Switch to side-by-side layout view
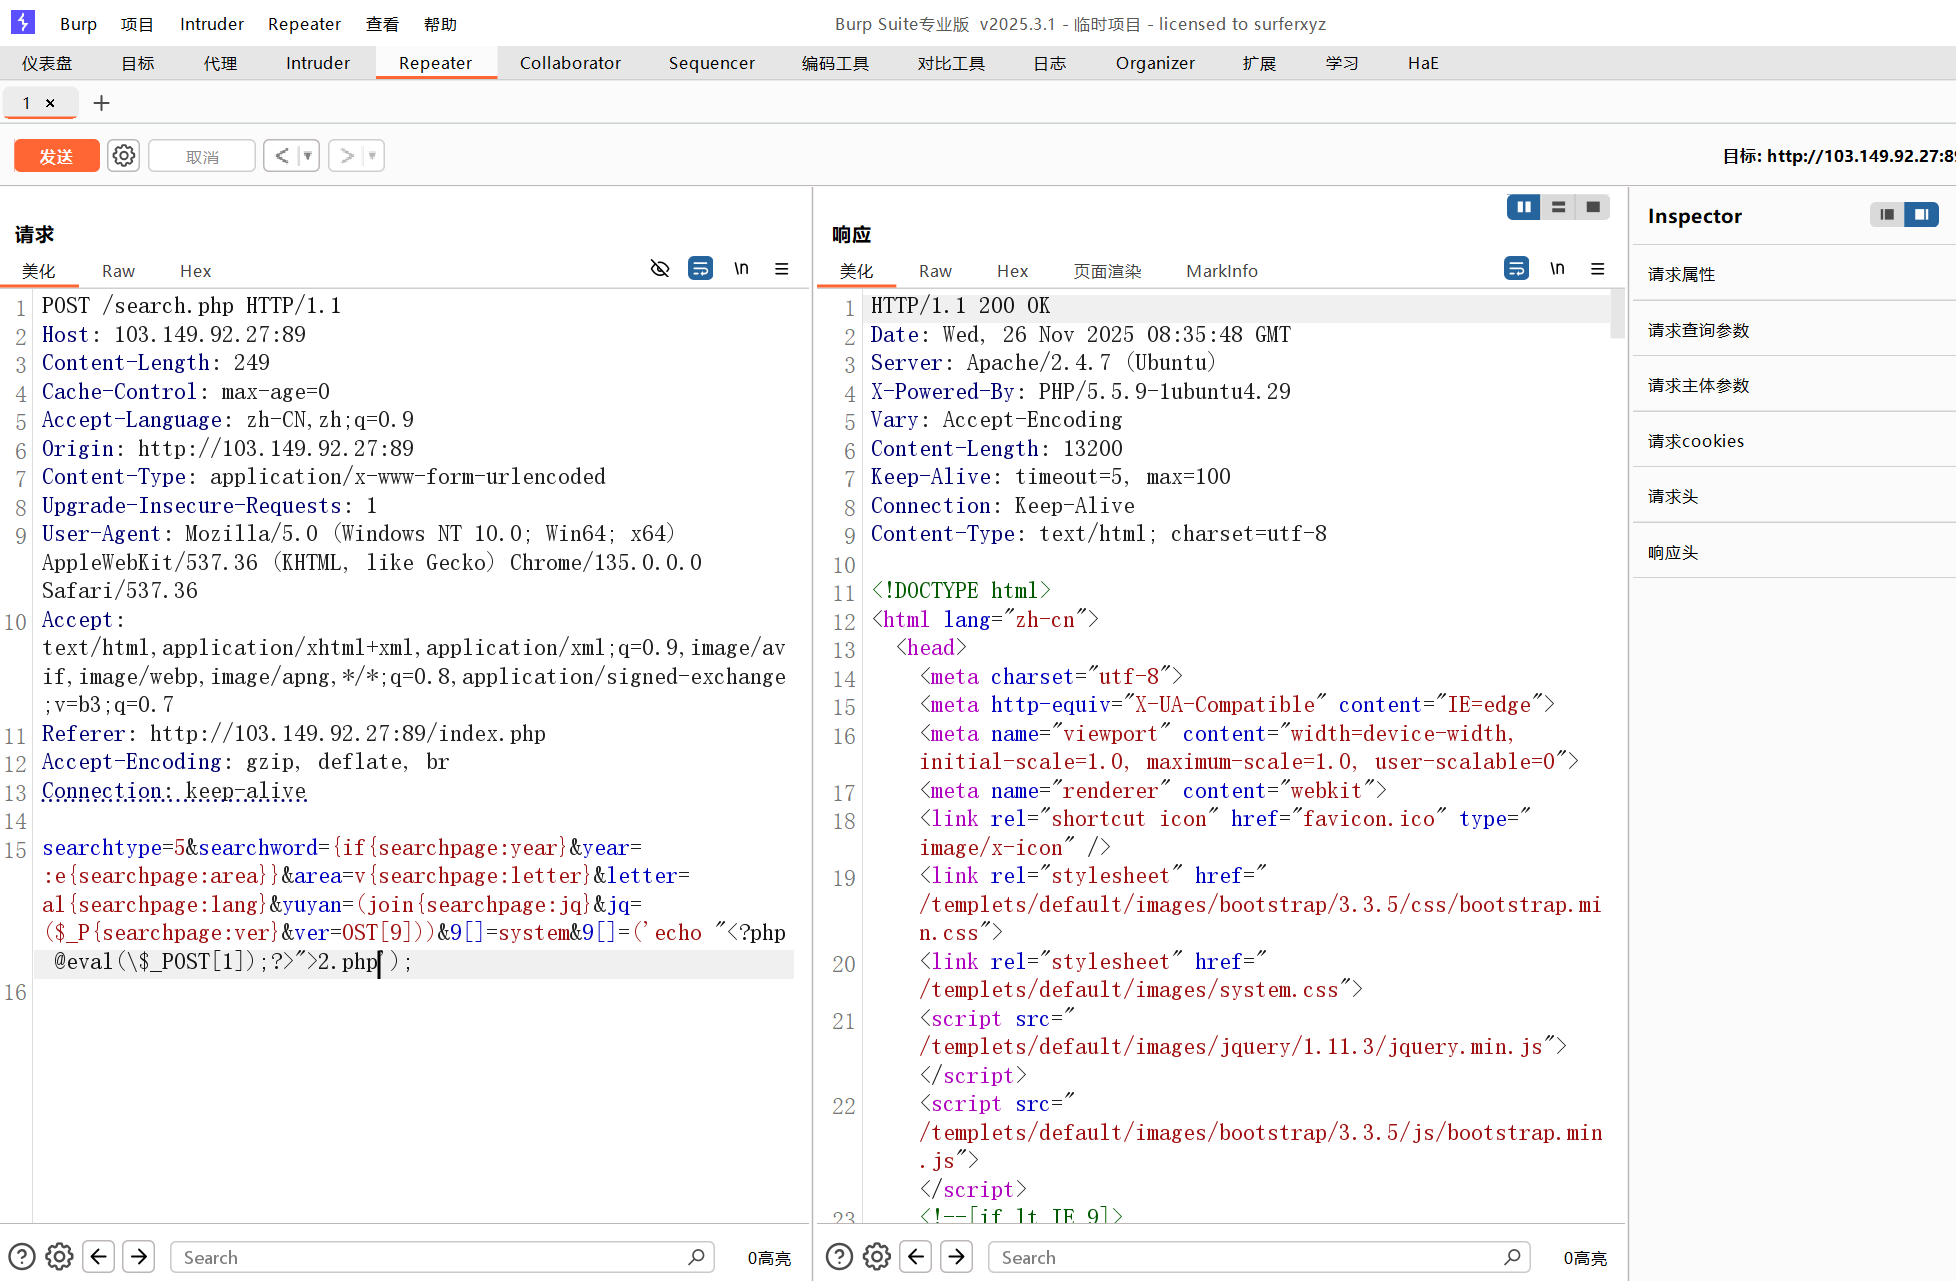 click(1523, 207)
